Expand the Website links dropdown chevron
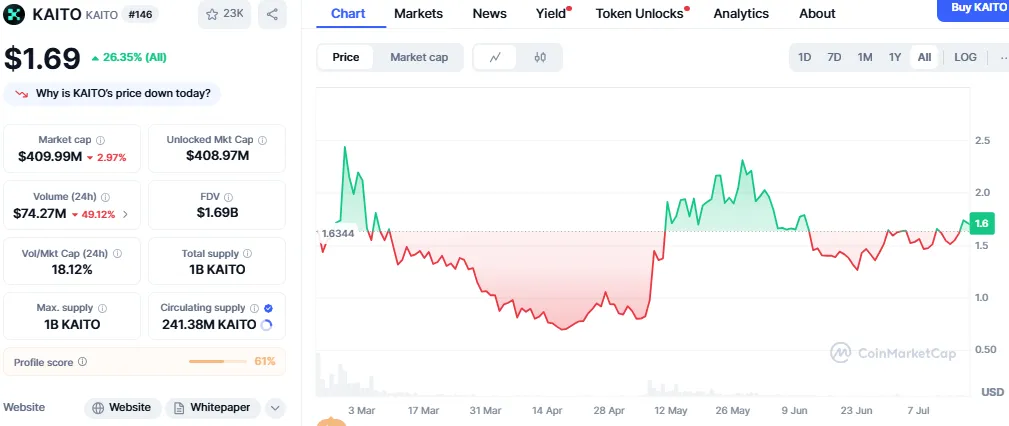 pos(275,408)
